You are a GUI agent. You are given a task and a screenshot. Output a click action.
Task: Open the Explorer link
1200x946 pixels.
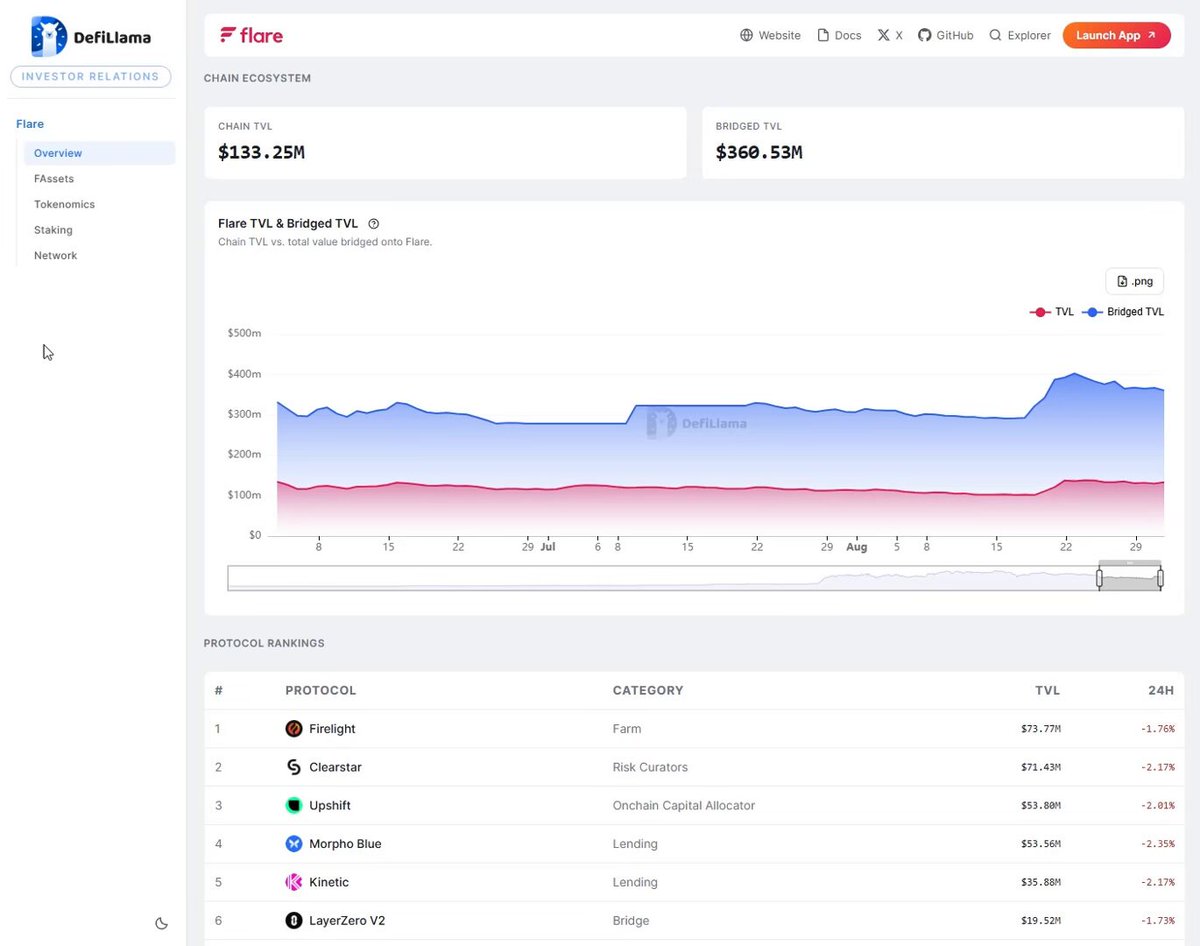click(1020, 35)
